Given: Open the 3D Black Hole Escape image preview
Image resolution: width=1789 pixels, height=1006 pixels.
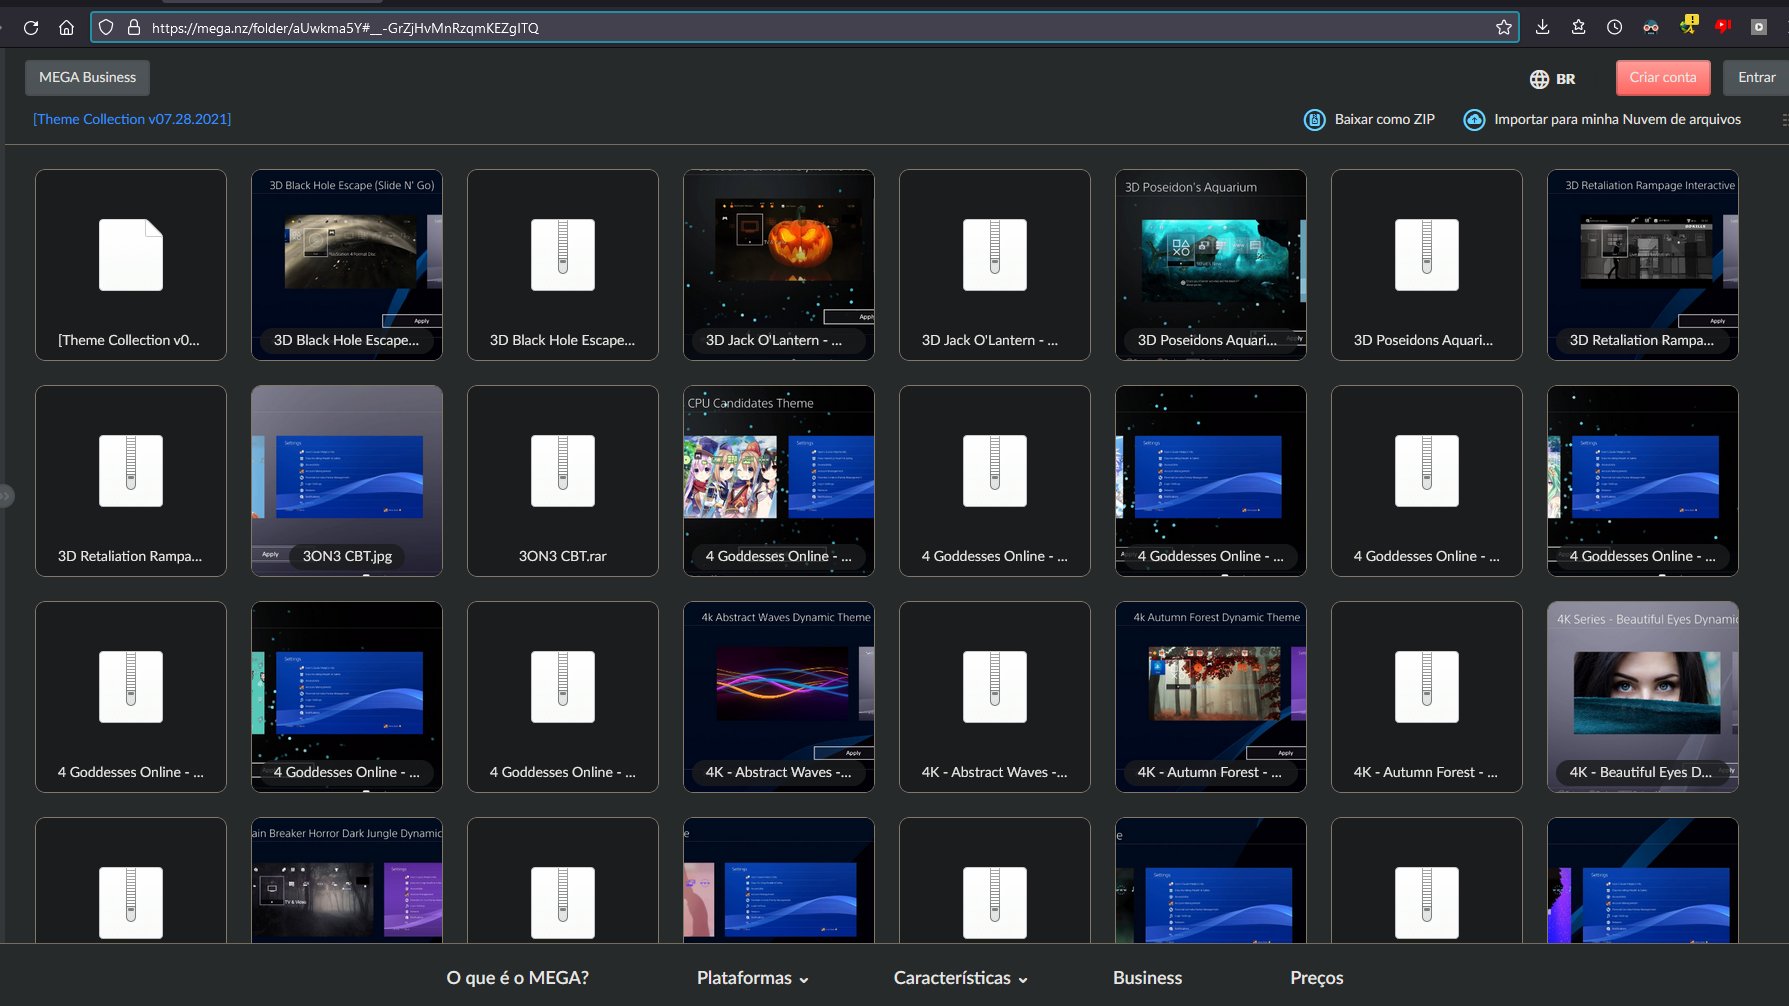Looking at the screenshot, I should 347,265.
